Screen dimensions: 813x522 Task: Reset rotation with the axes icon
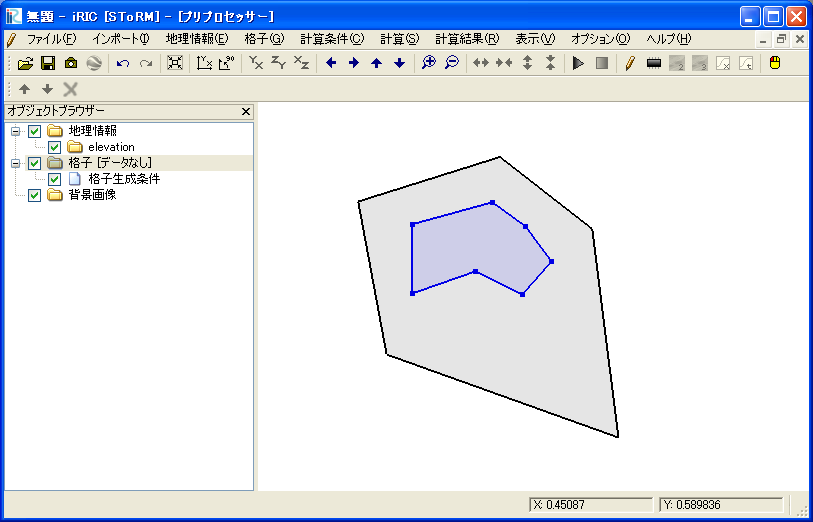(204, 63)
